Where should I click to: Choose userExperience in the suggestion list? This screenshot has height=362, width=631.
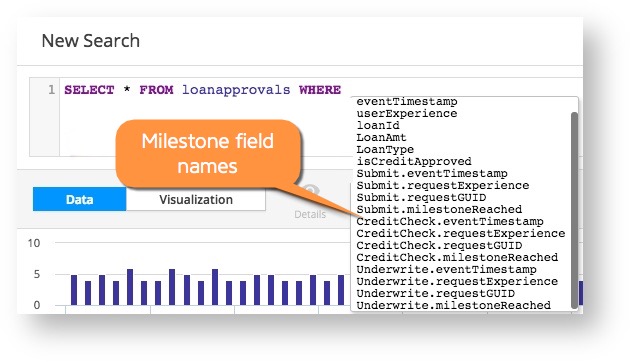tap(407, 114)
